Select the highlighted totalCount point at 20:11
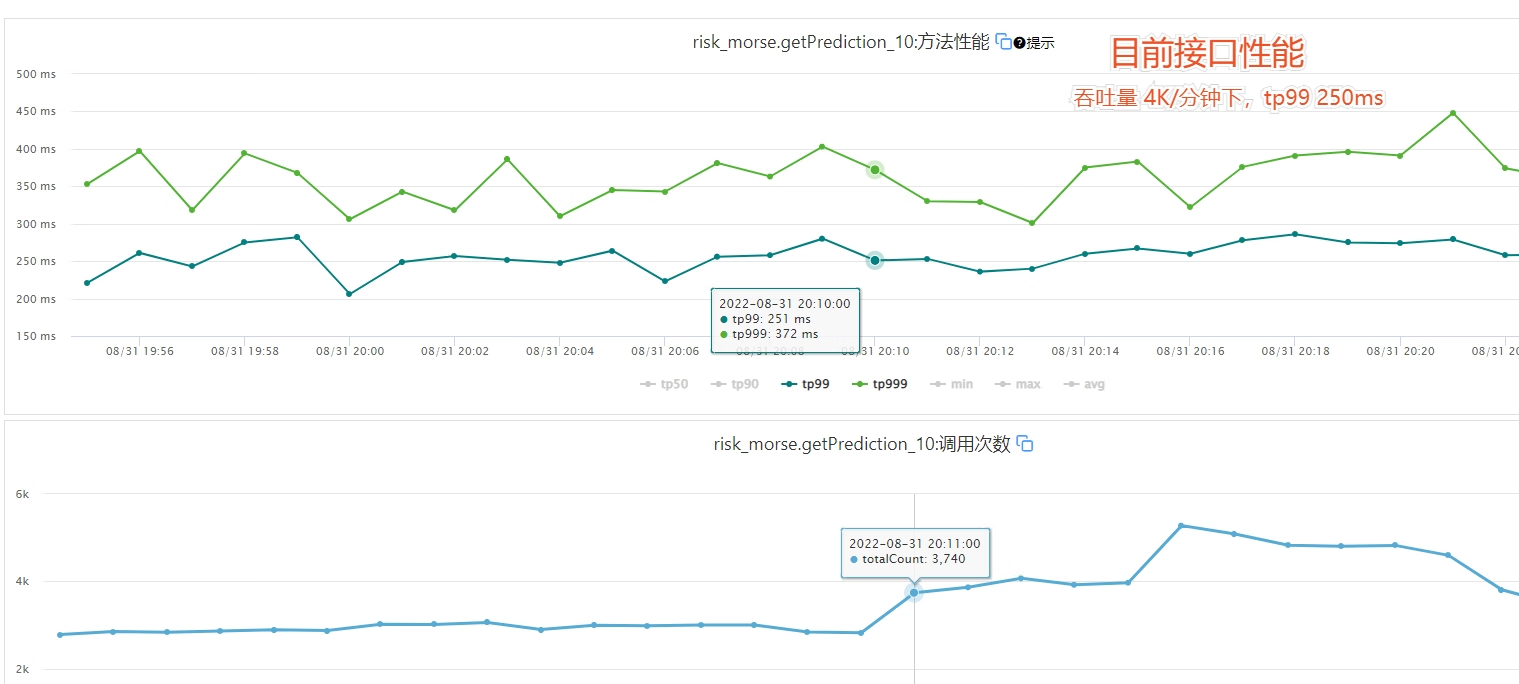Screen dimensions: 1519x684 (914, 593)
